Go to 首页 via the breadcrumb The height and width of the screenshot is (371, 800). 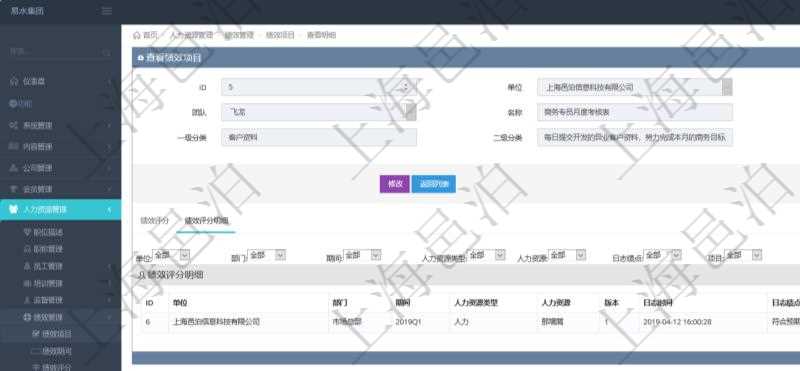[x=150, y=35]
